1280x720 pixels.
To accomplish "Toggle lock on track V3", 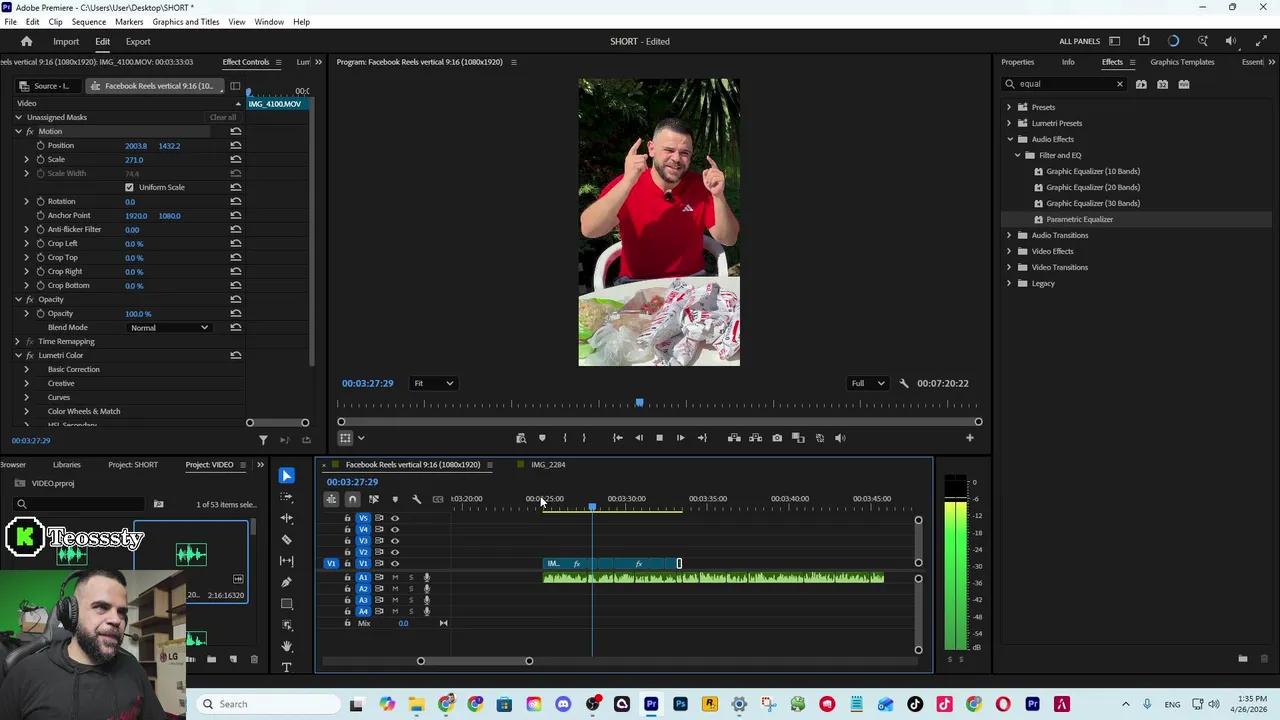I will (x=348, y=540).
